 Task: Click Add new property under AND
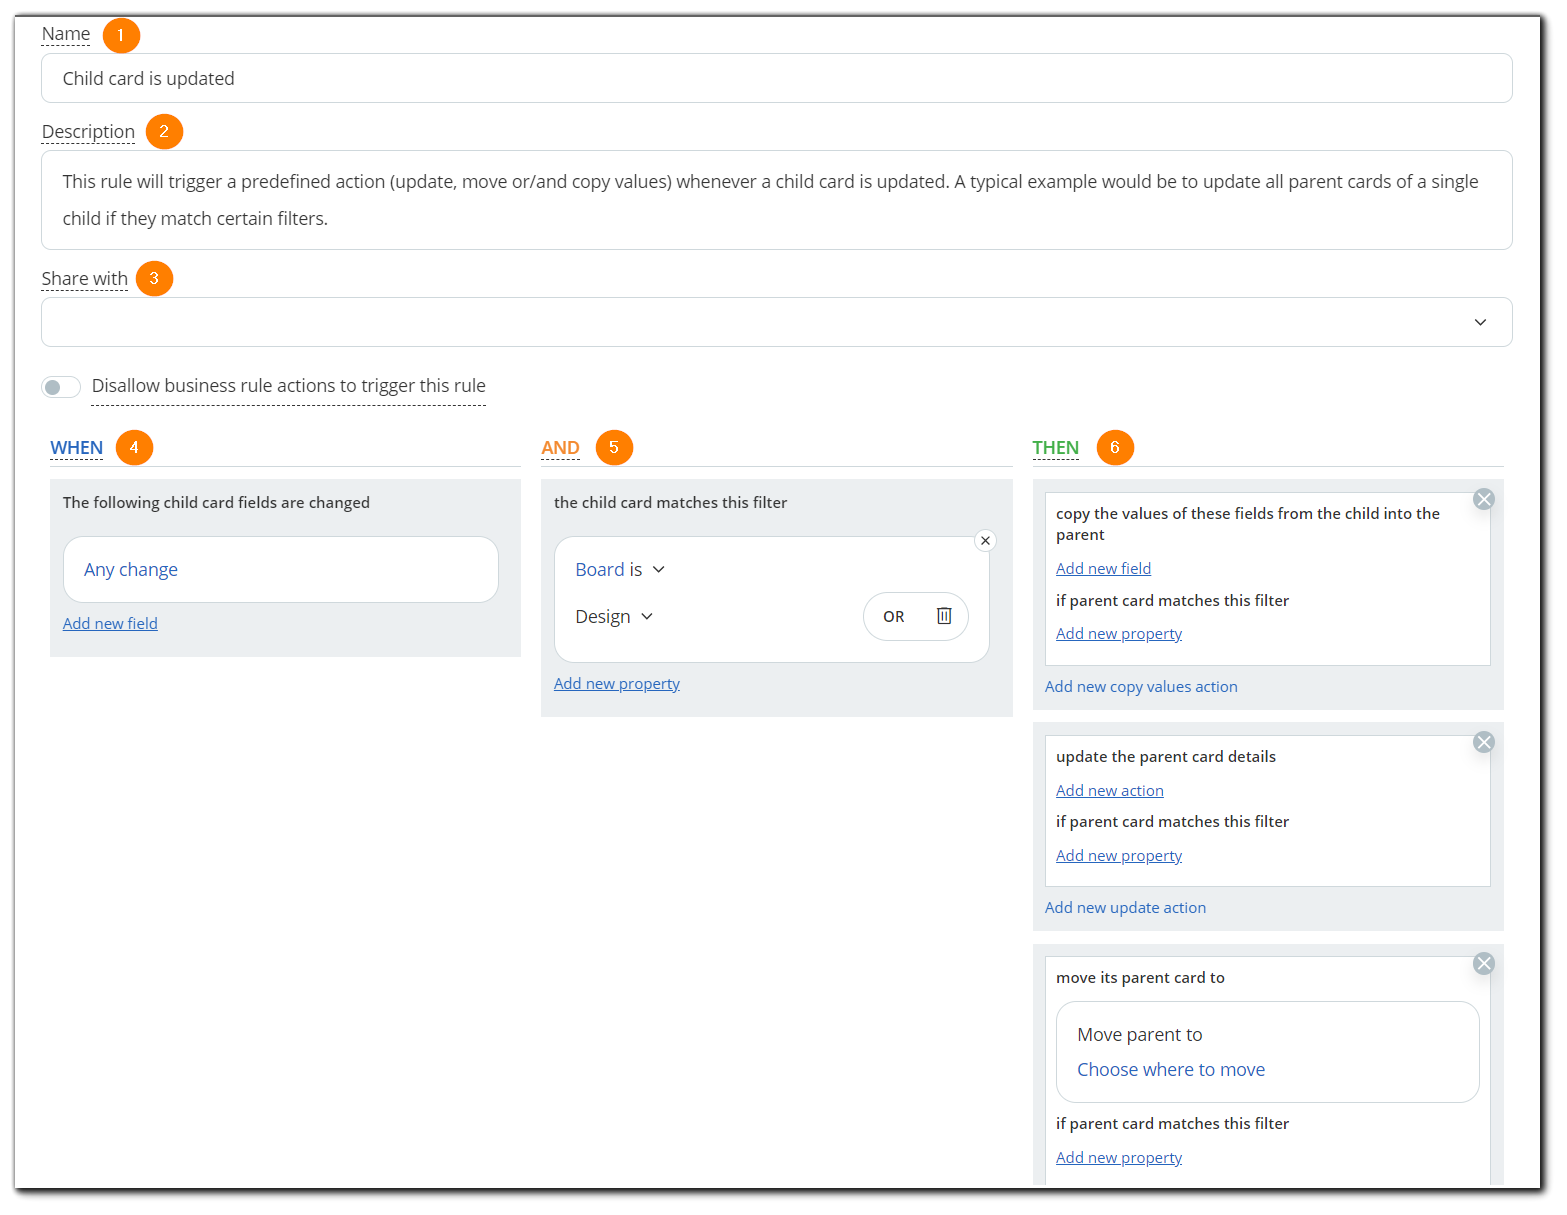point(616,684)
